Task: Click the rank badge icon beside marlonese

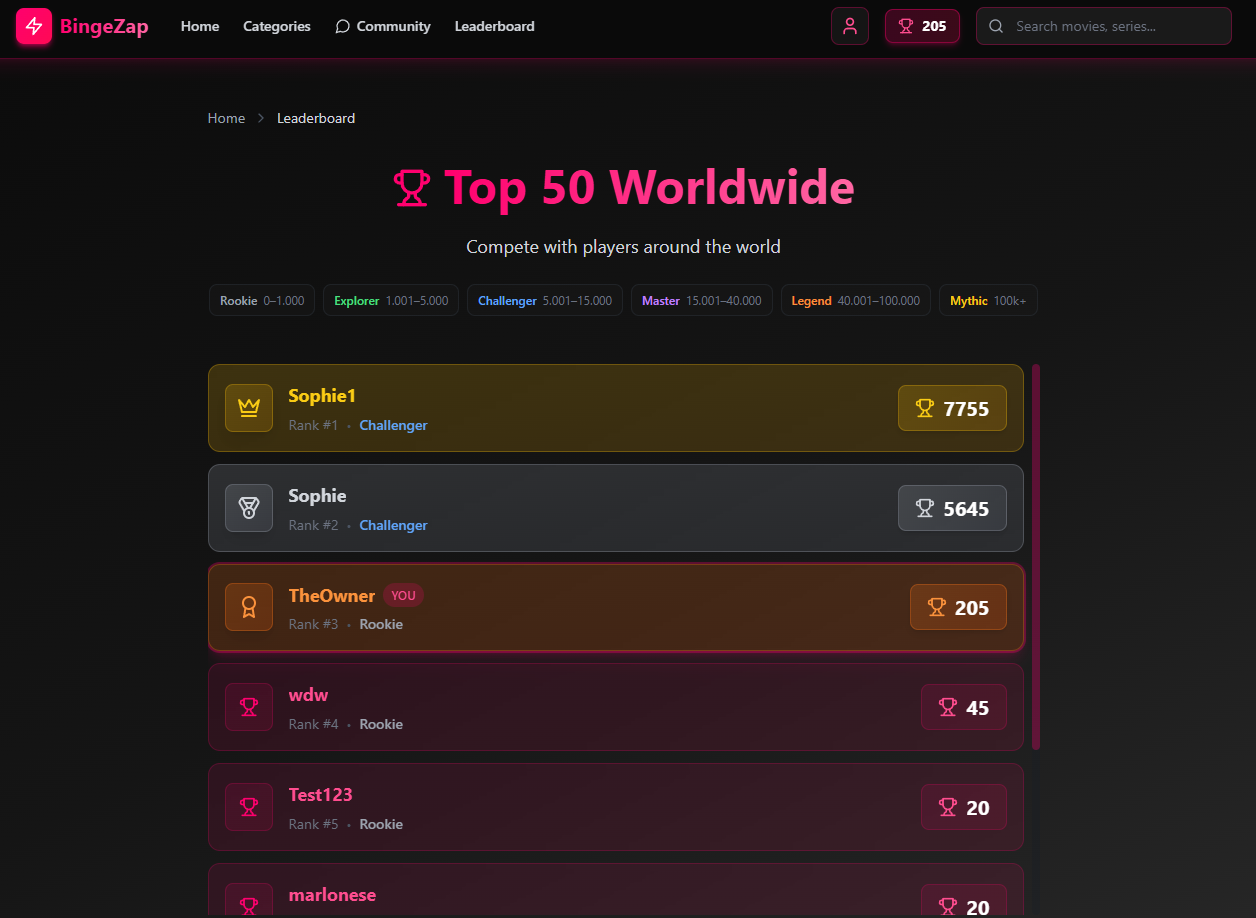Action: click(248, 899)
